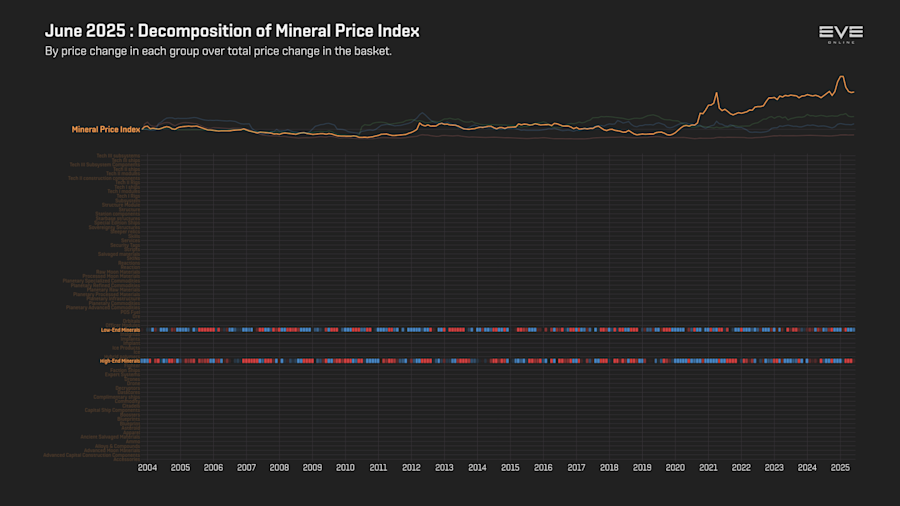Image resolution: width=900 pixels, height=506 pixels.
Task: Click the faded Tech II construction components label
Action: coord(104,178)
